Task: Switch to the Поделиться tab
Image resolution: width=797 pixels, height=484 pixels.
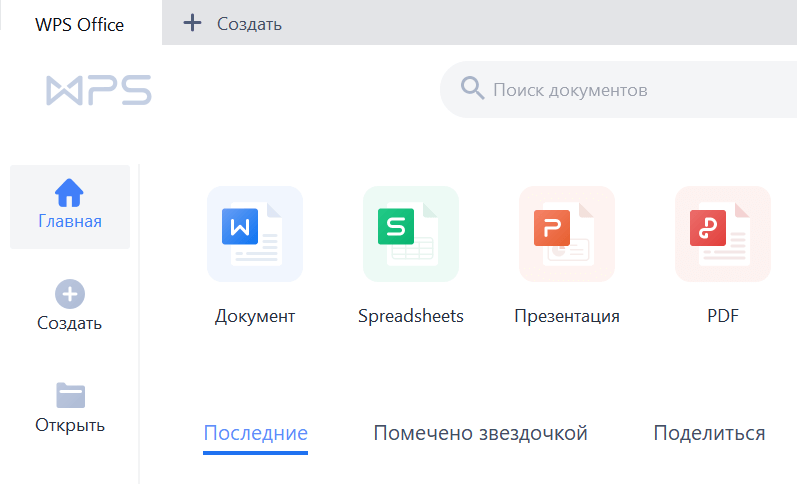Action: (709, 434)
